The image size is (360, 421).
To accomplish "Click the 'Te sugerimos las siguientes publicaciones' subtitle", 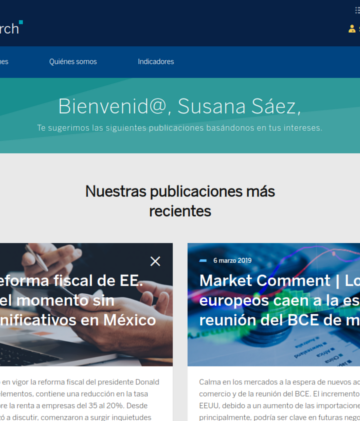I will click(x=180, y=128).
